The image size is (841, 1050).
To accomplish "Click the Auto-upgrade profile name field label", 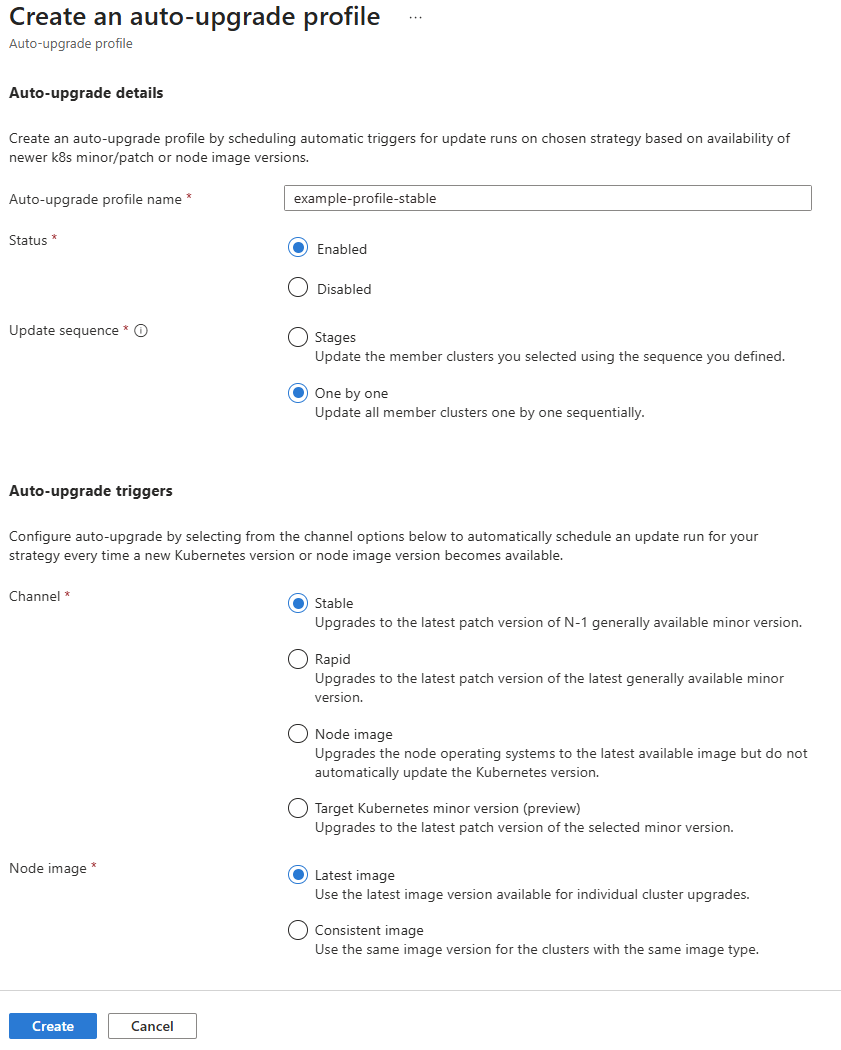I will (95, 199).
